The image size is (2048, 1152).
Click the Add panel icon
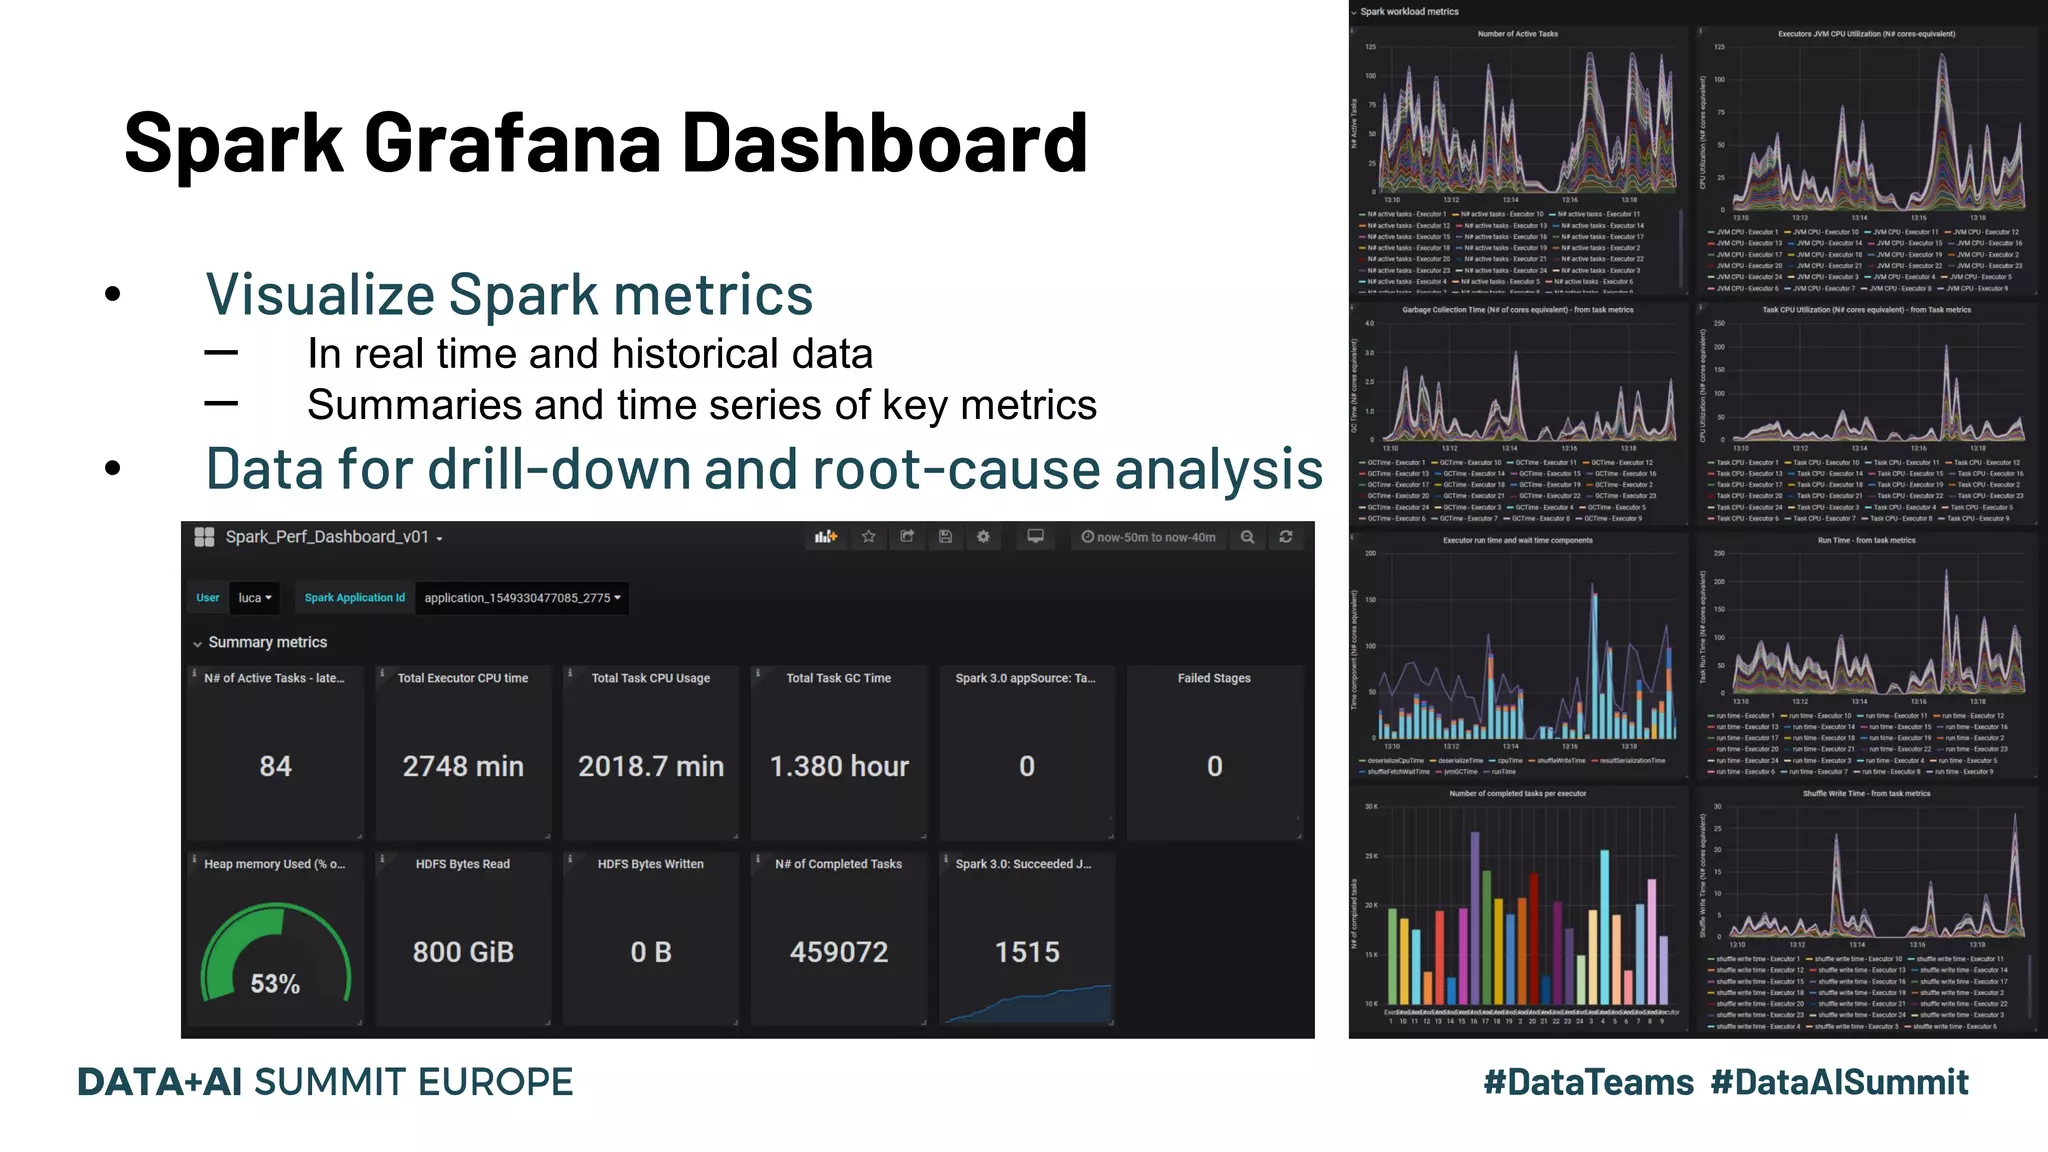coord(825,537)
